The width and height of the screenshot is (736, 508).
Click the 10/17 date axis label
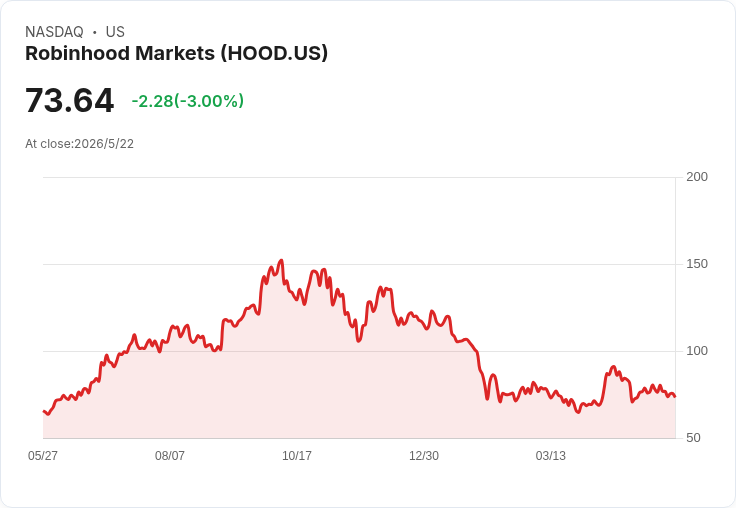pos(297,455)
